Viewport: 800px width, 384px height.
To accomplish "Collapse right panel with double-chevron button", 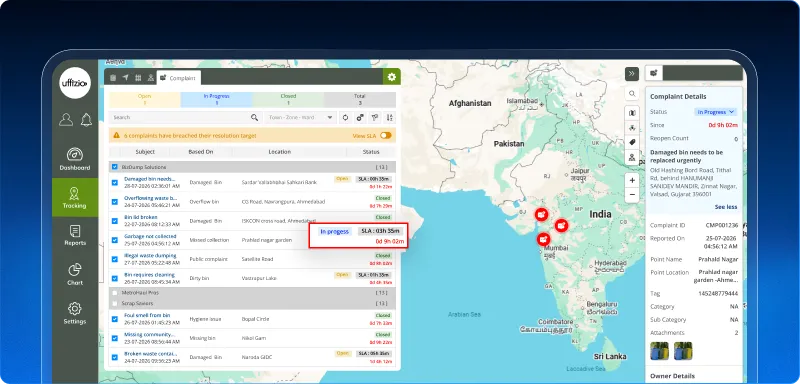I will pyautogui.click(x=632, y=74).
